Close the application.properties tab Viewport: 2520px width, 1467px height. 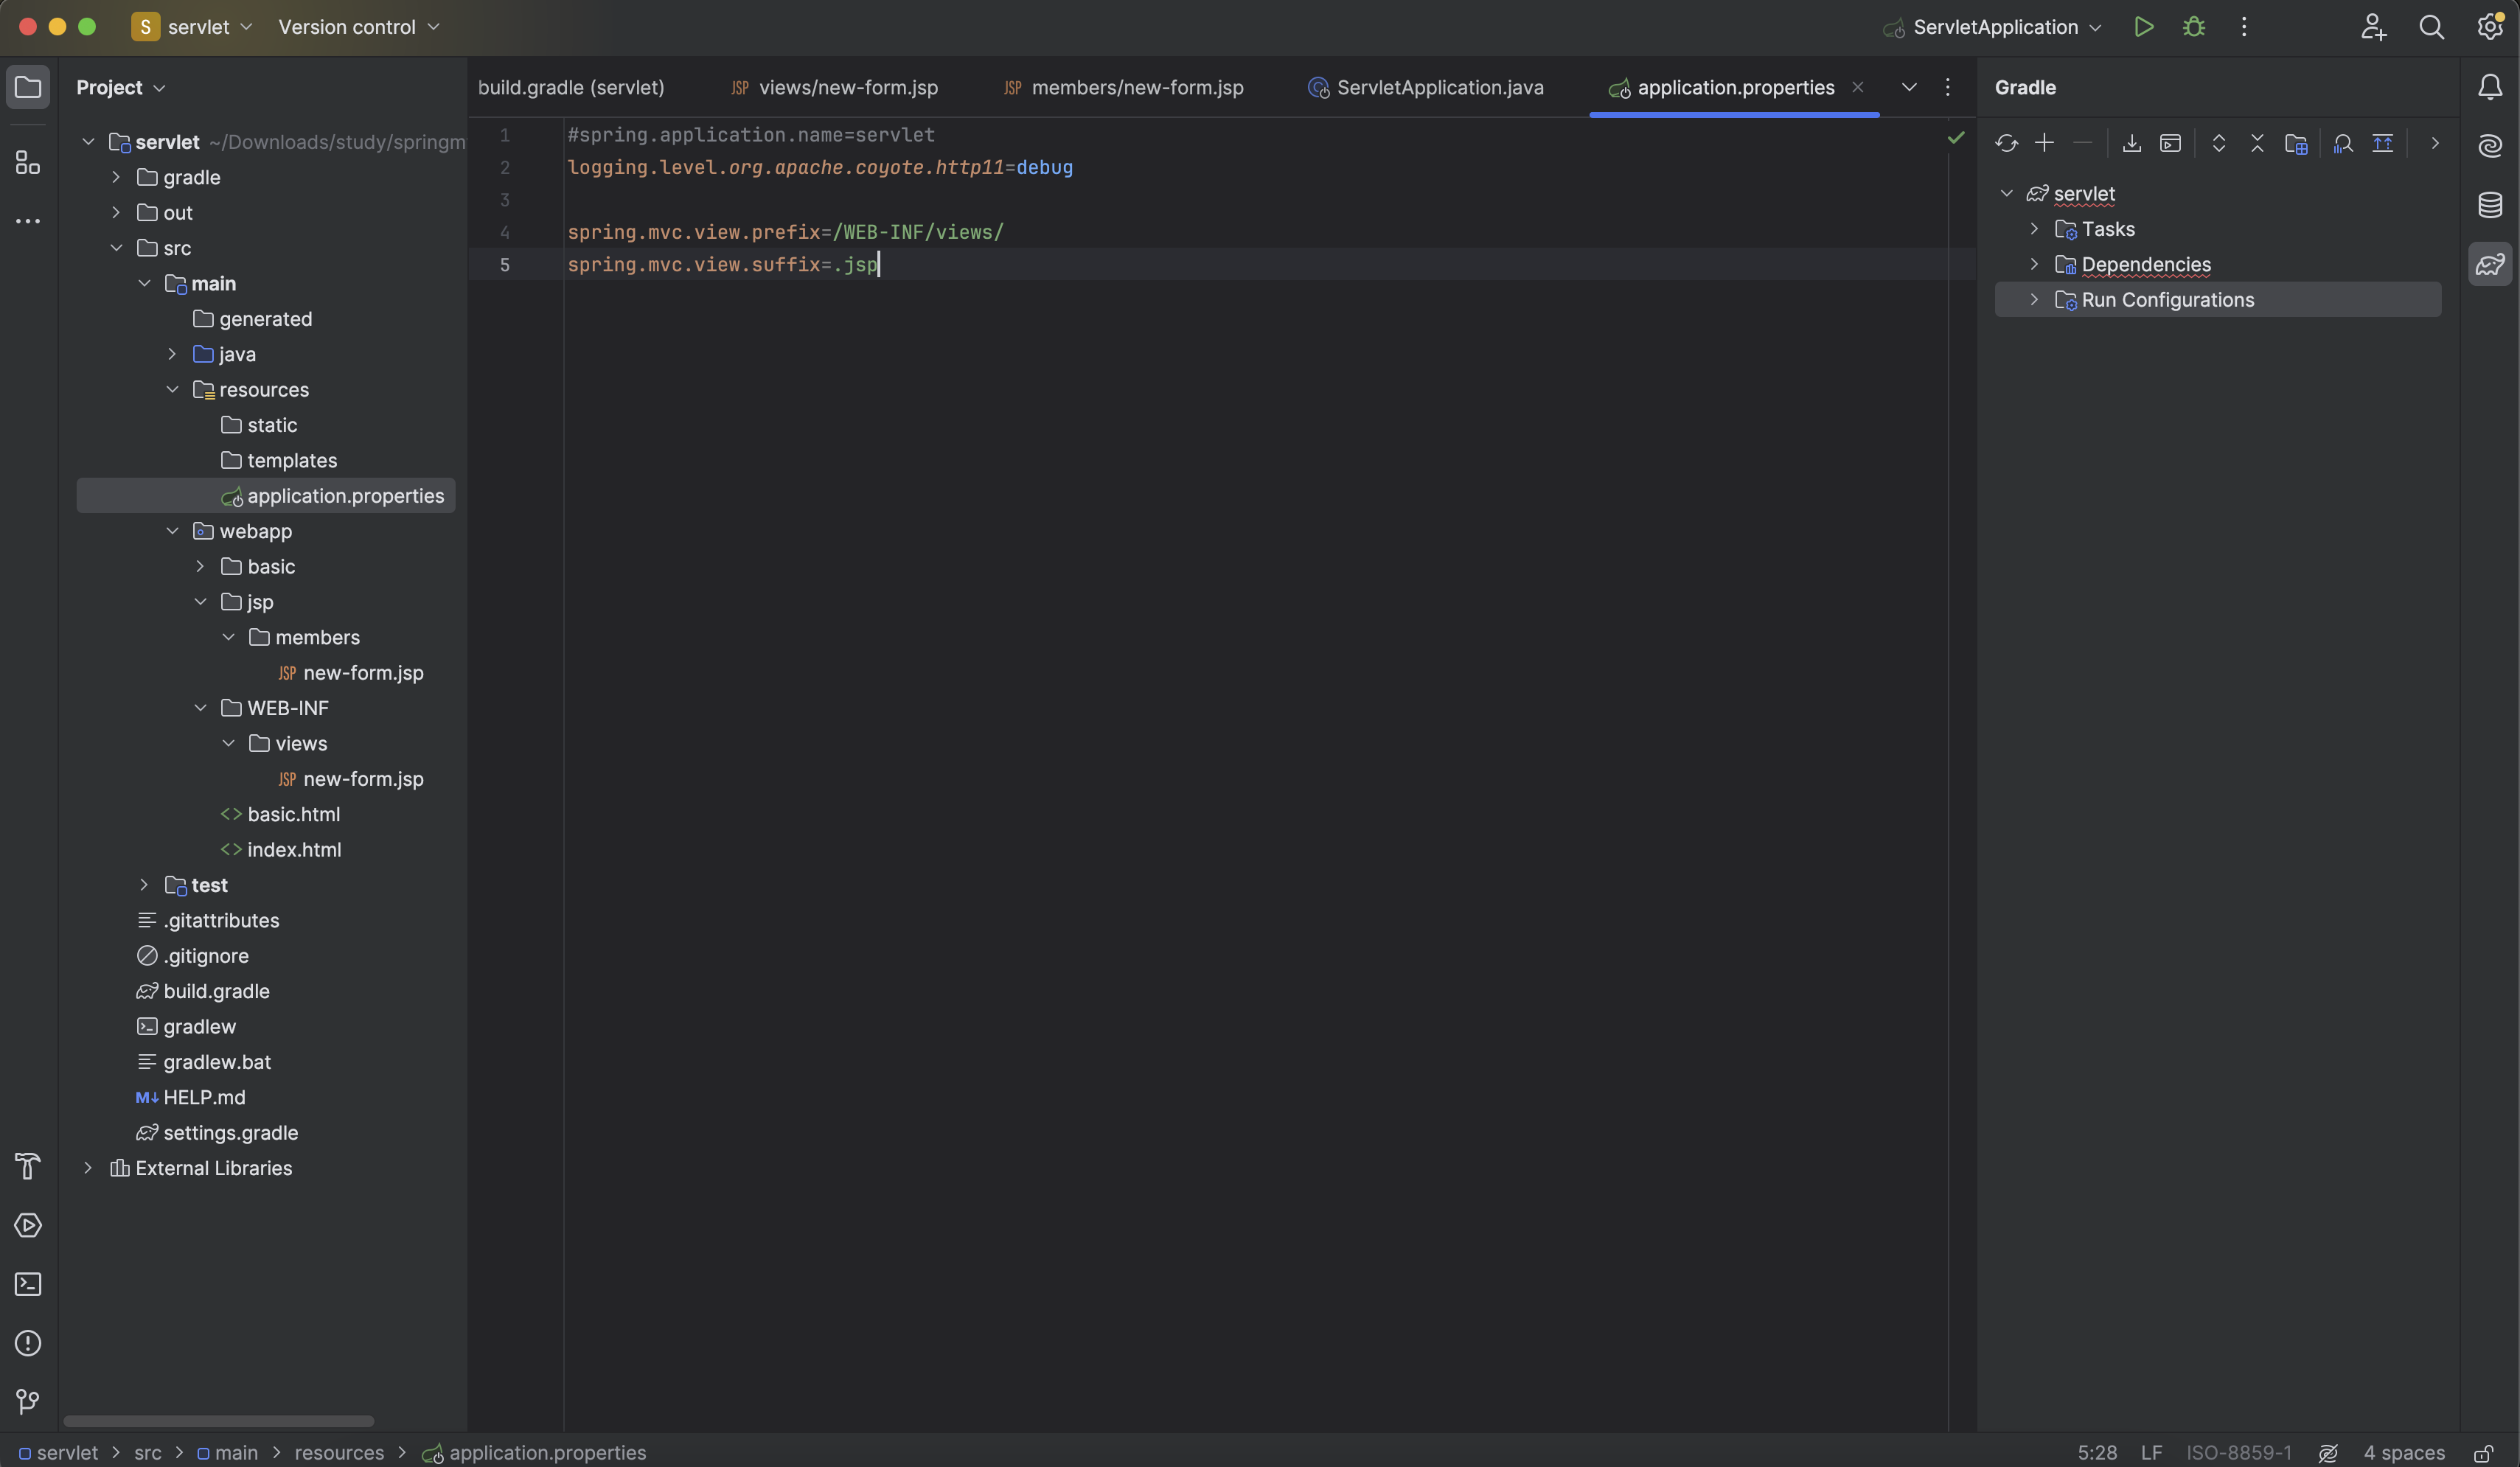tap(1857, 87)
